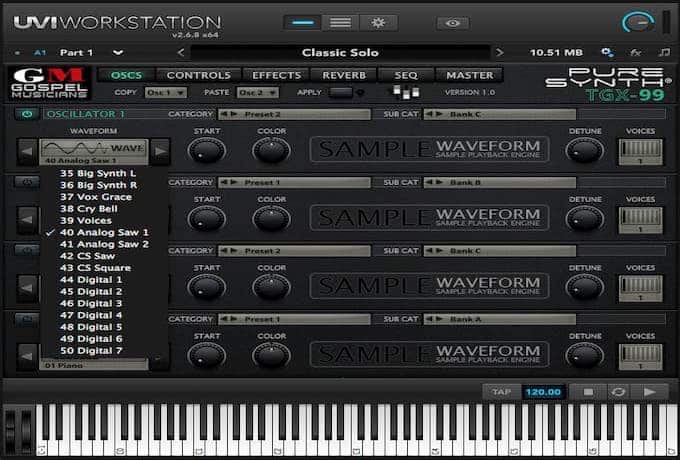This screenshot has width=680, height=460.
Task: Open third oscillator CATEGORY Preset 2 selector
Action: 294,251
